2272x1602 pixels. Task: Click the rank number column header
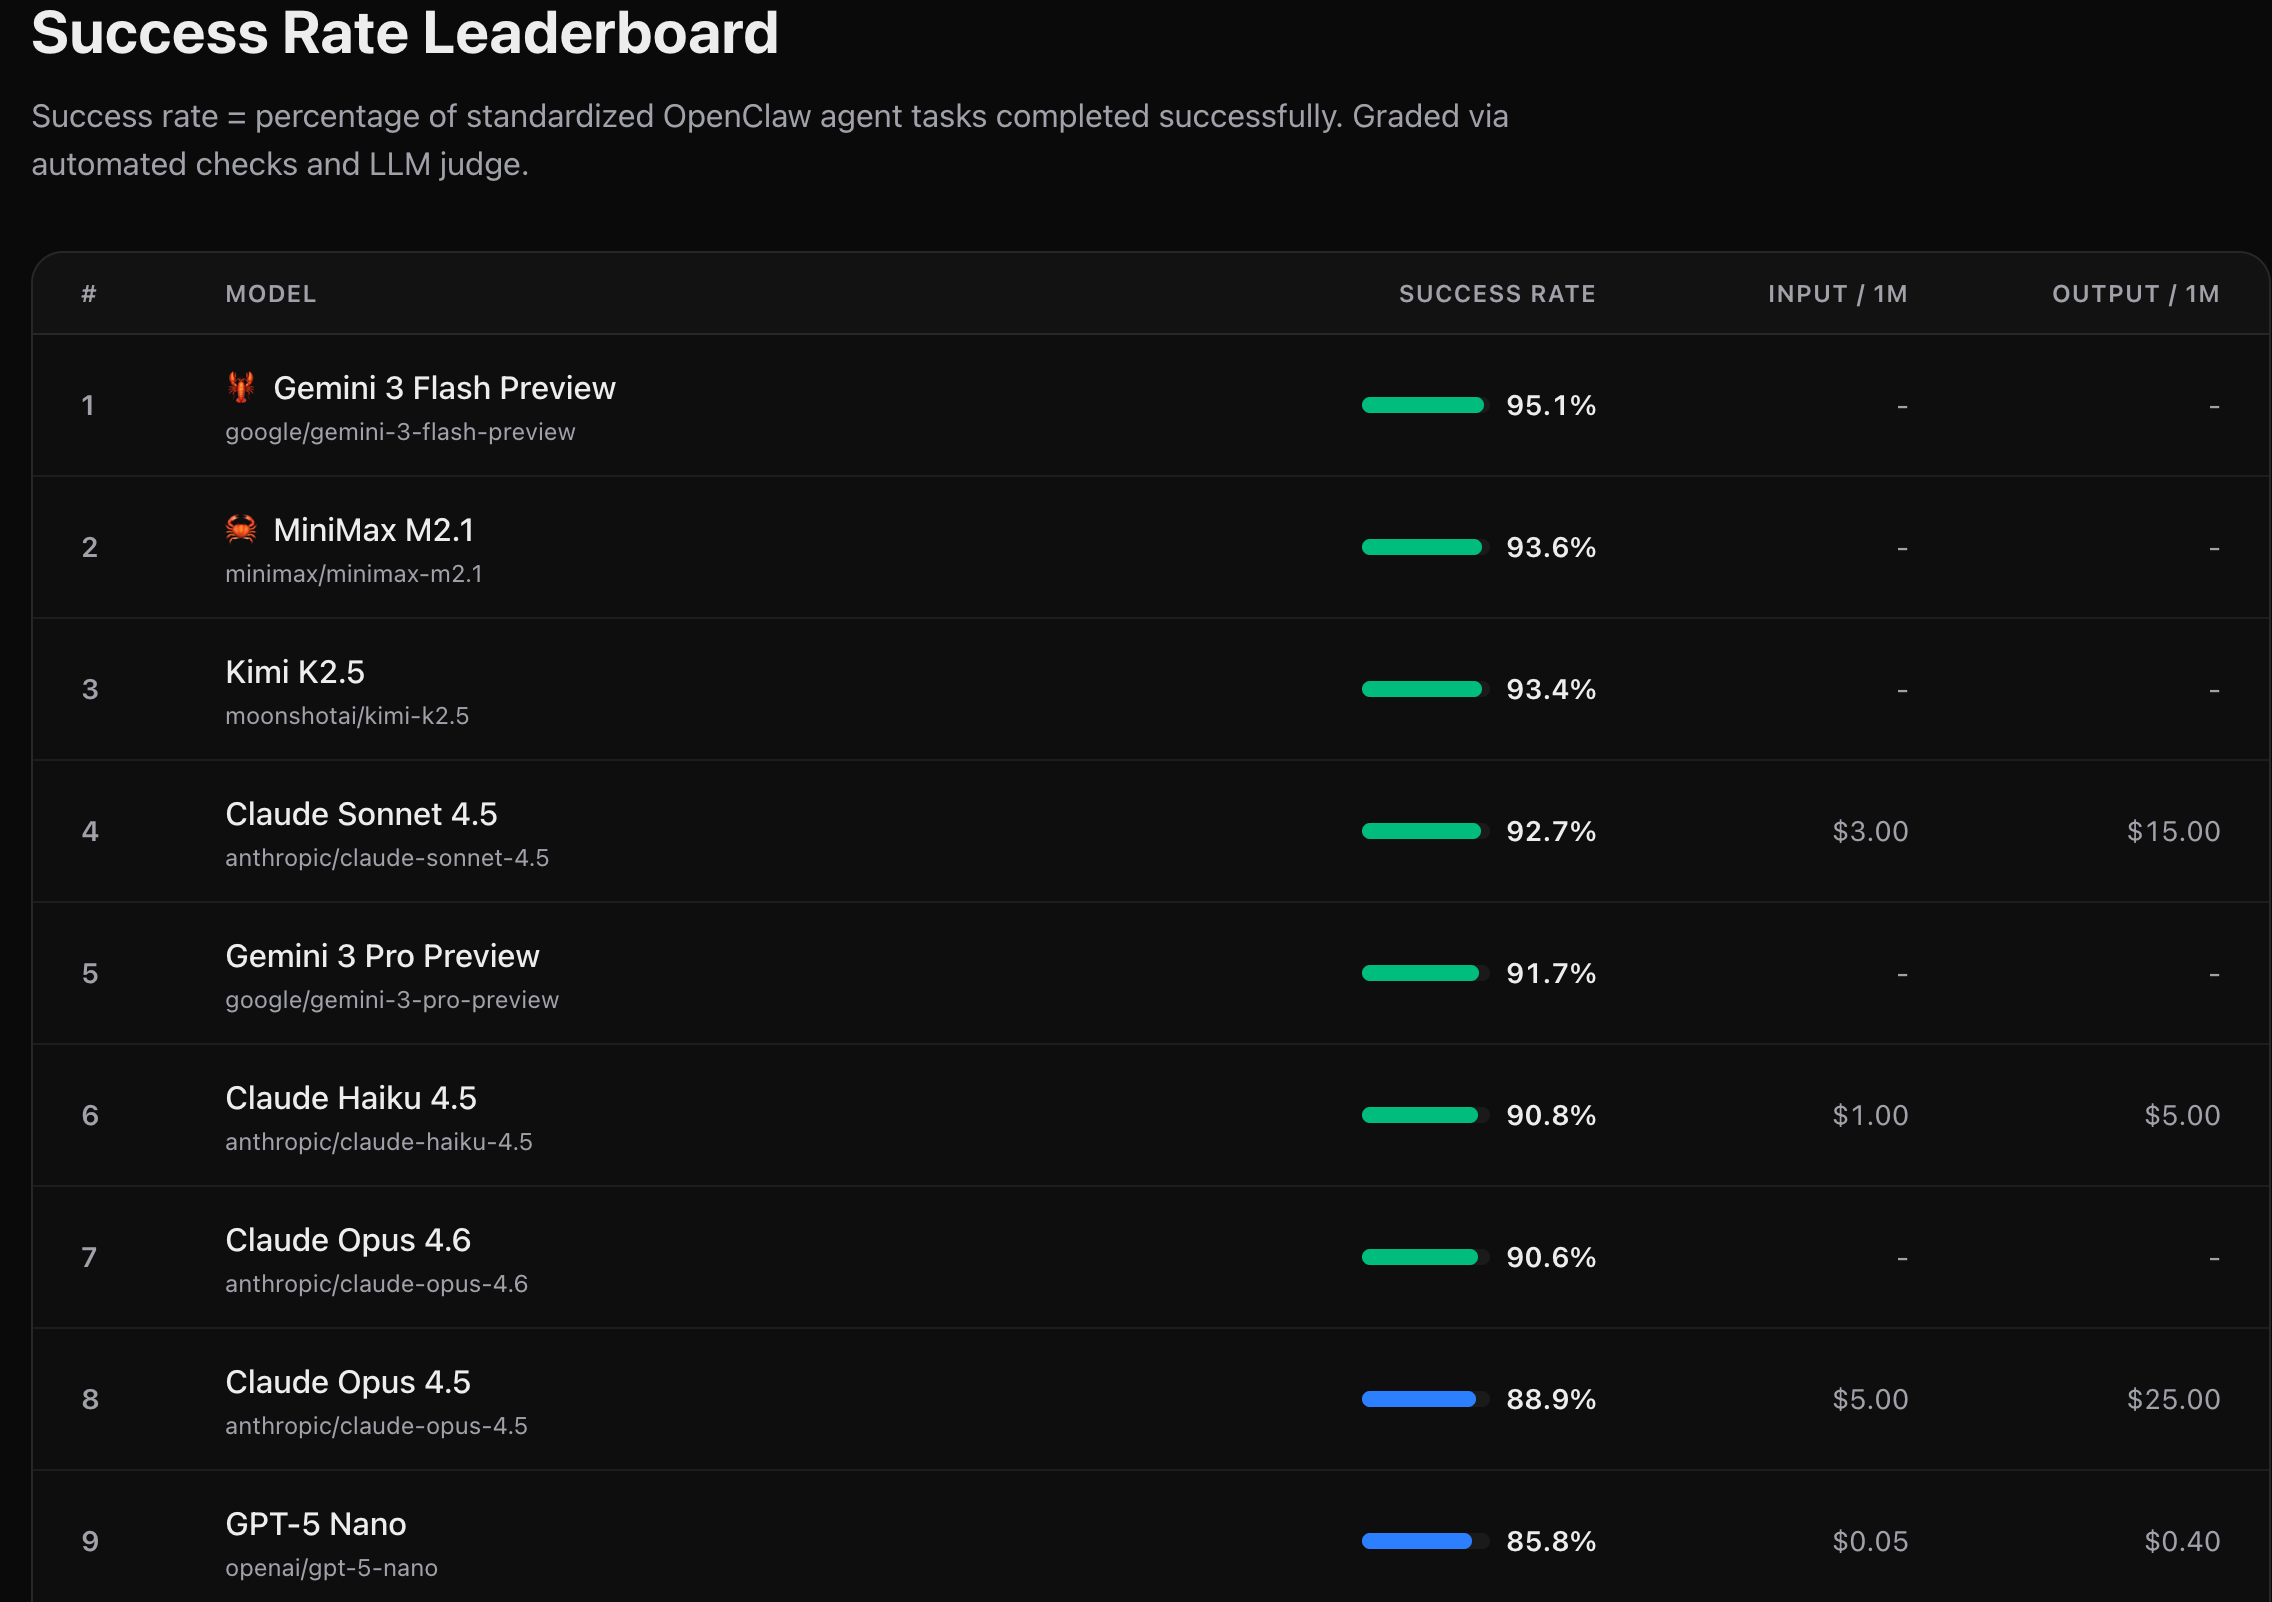pyautogui.click(x=89, y=294)
